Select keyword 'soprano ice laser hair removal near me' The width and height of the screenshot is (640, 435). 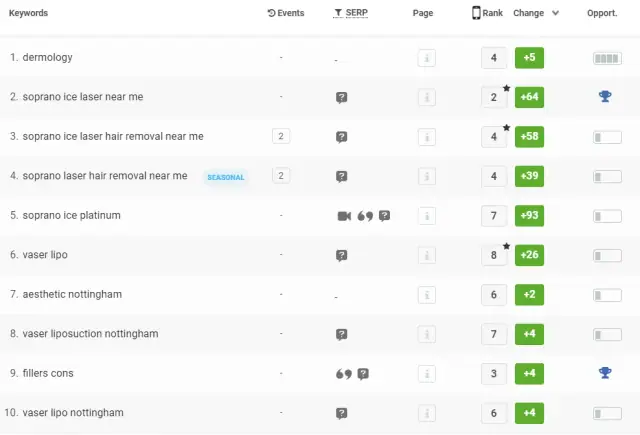coord(113,136)
